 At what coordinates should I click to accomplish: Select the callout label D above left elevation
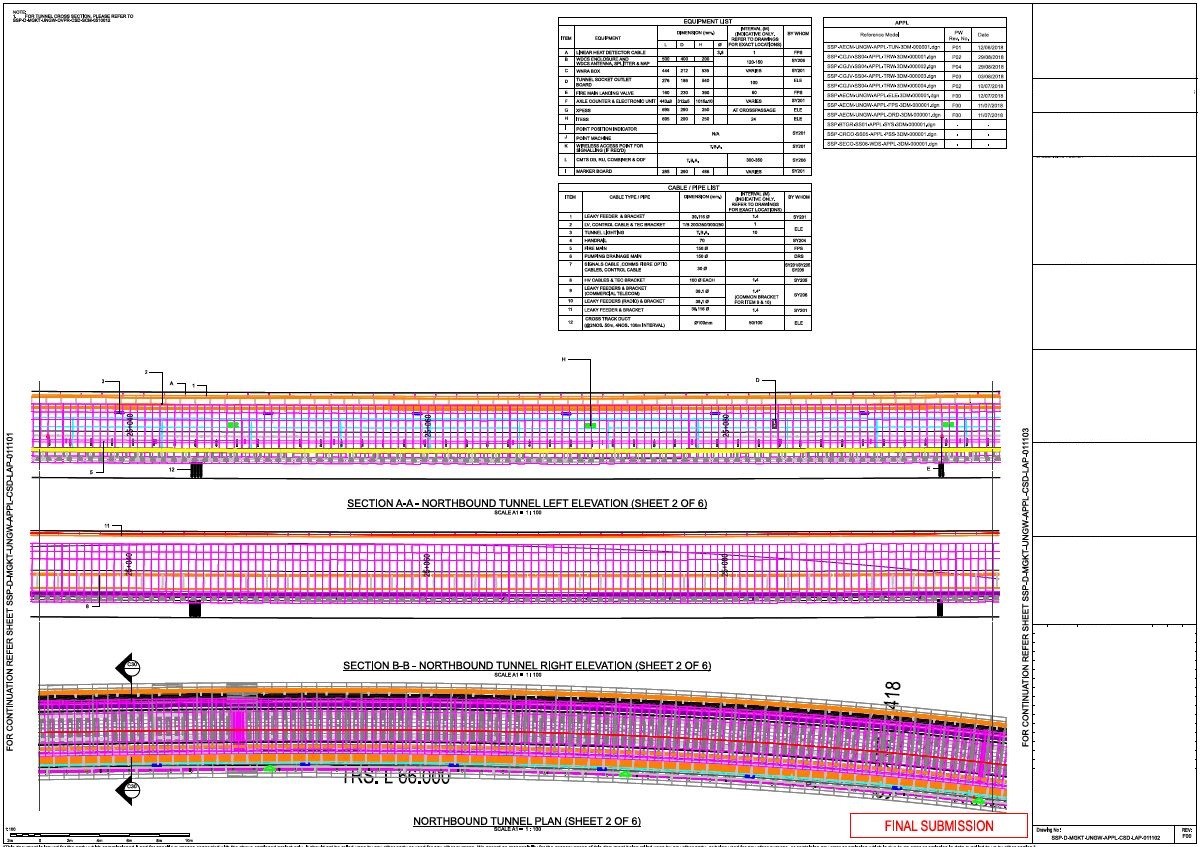pyautogui.click(x=758, y=380)
